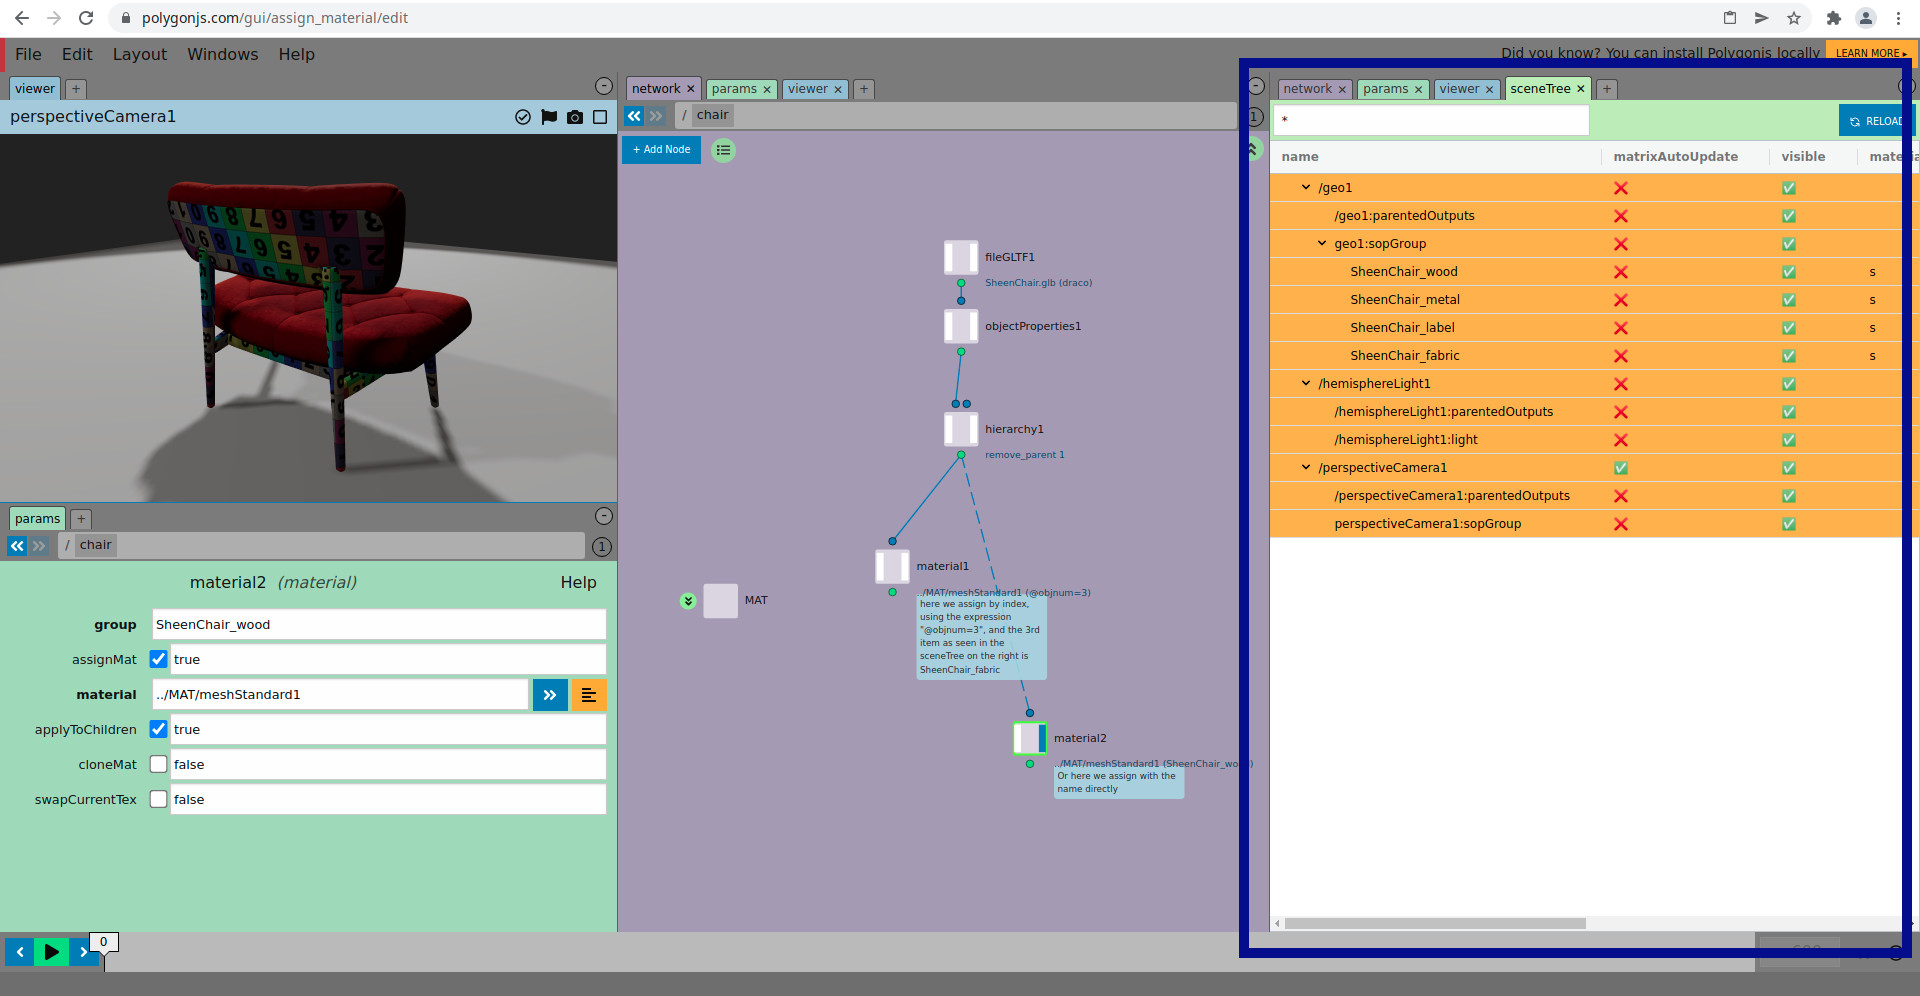The image size is (1920, 996).
Task: Toggle visible for SheenChair_wood row
Action: click(x=1789, y=272)
